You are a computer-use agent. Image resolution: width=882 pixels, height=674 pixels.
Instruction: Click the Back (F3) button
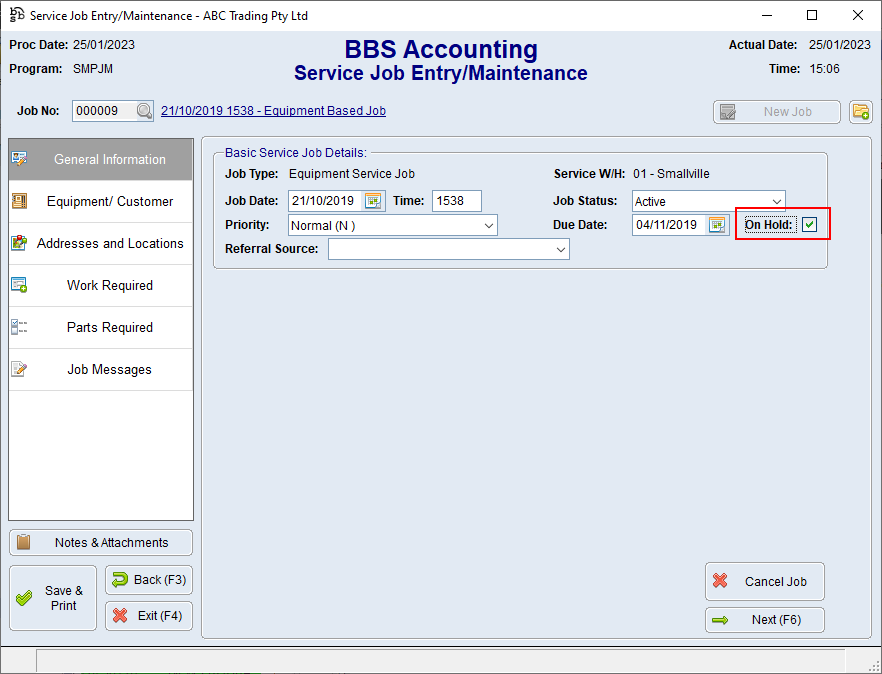[x=148, y=580]
